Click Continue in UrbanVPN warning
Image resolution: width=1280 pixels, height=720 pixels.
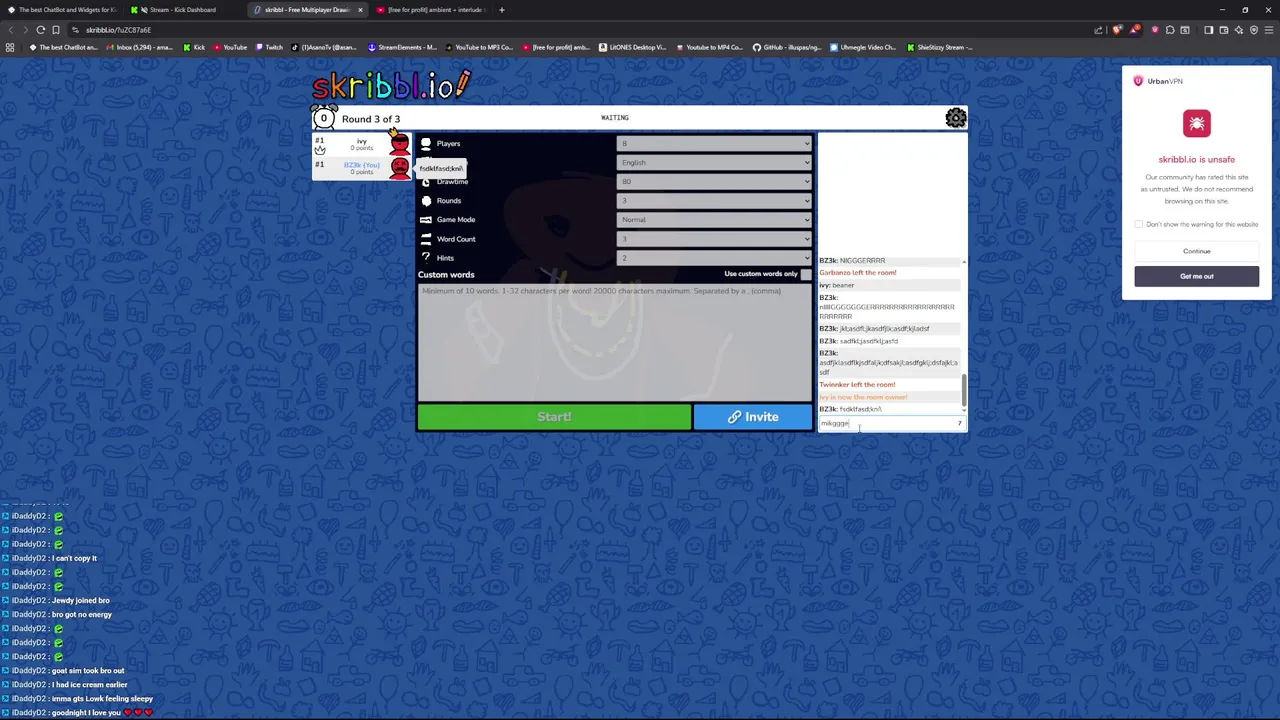(1196, 251)
